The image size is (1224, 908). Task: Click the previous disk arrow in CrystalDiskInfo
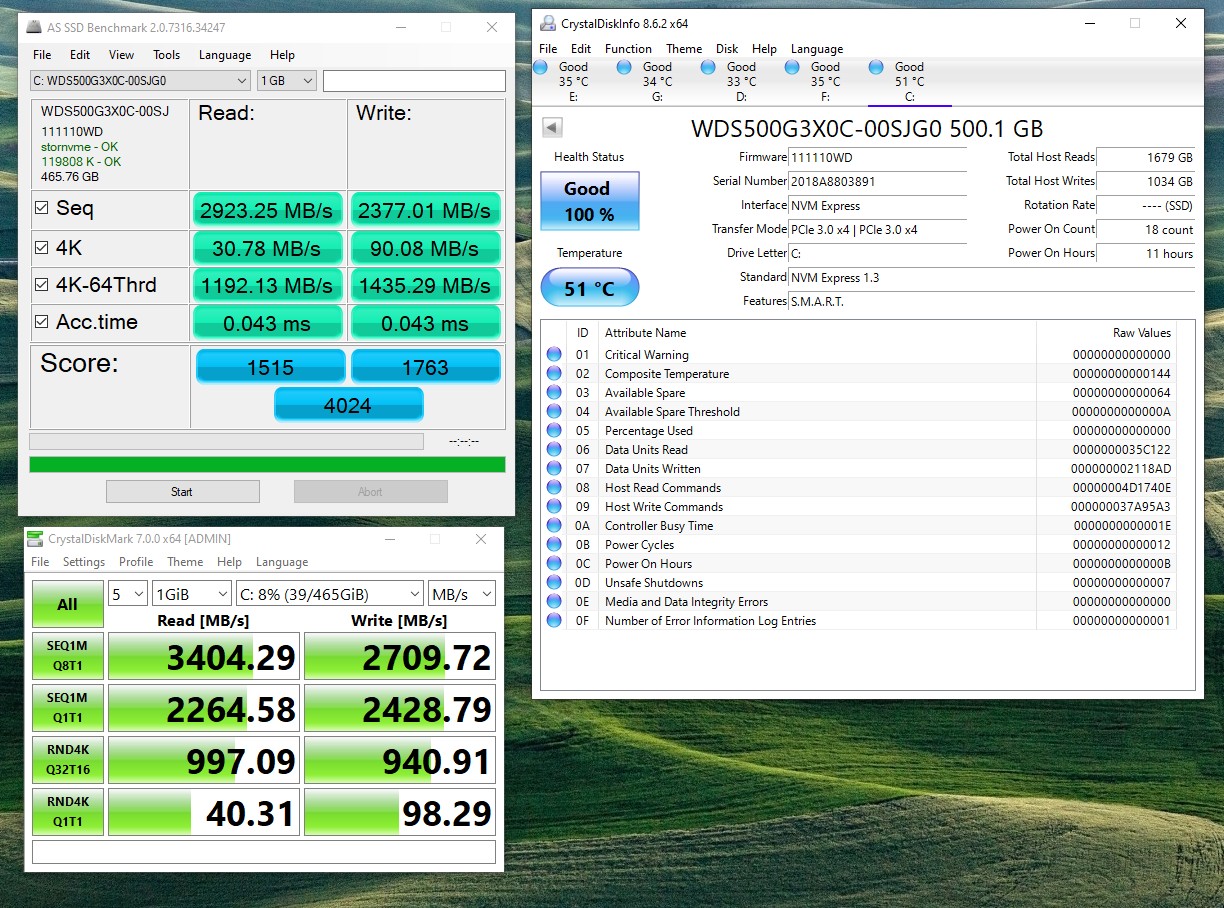click(x=552, y=128)
